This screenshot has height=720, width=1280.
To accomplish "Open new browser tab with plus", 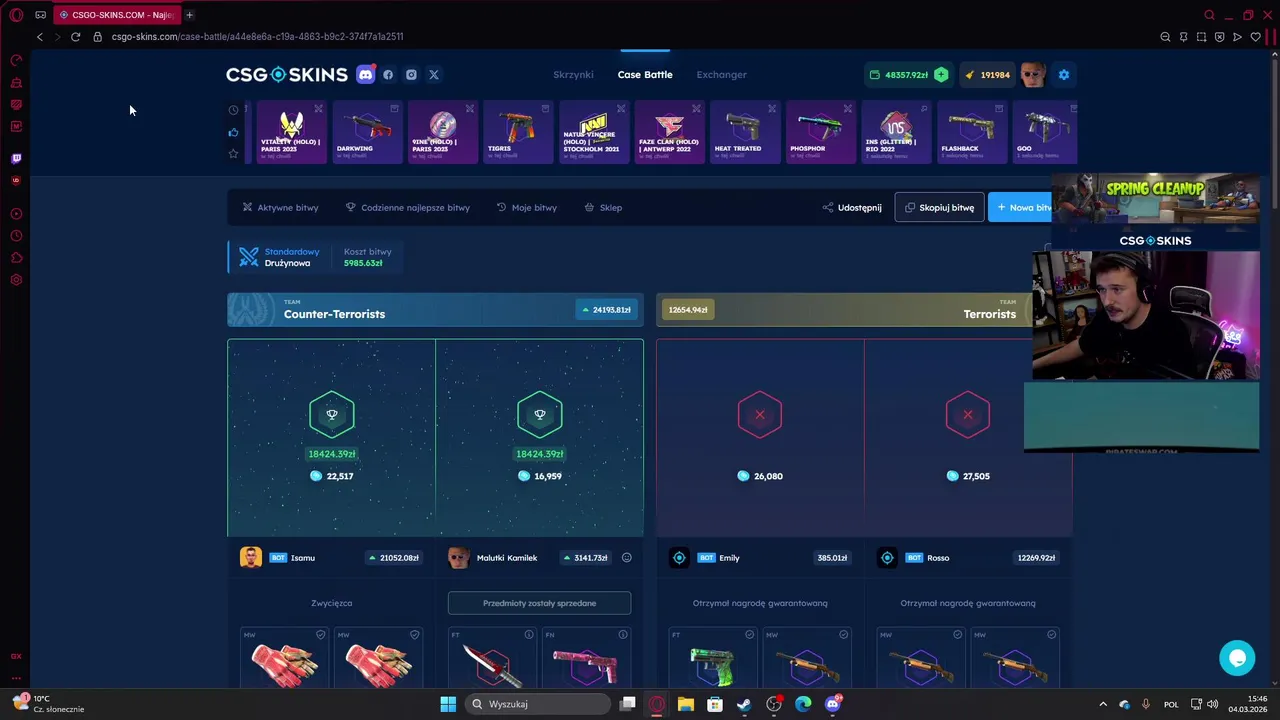I will [x=189, y=15].
